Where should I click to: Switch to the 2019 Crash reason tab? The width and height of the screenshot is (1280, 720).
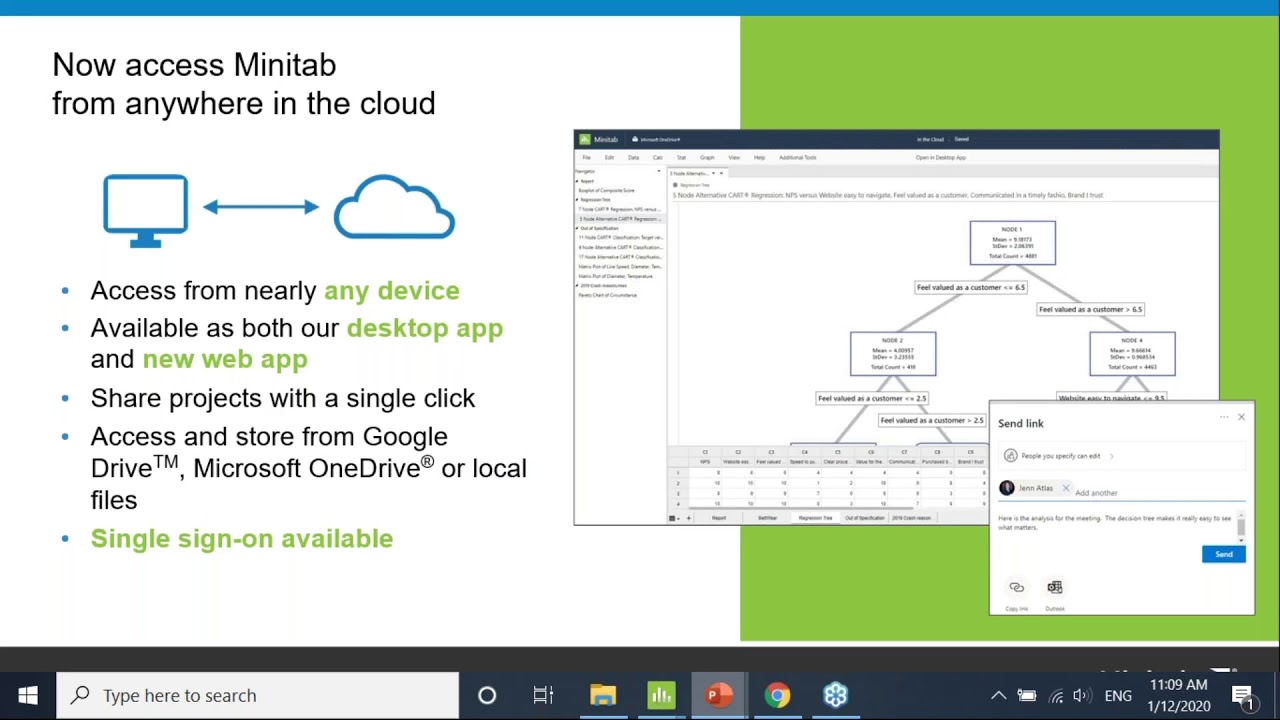click(911, 518)
